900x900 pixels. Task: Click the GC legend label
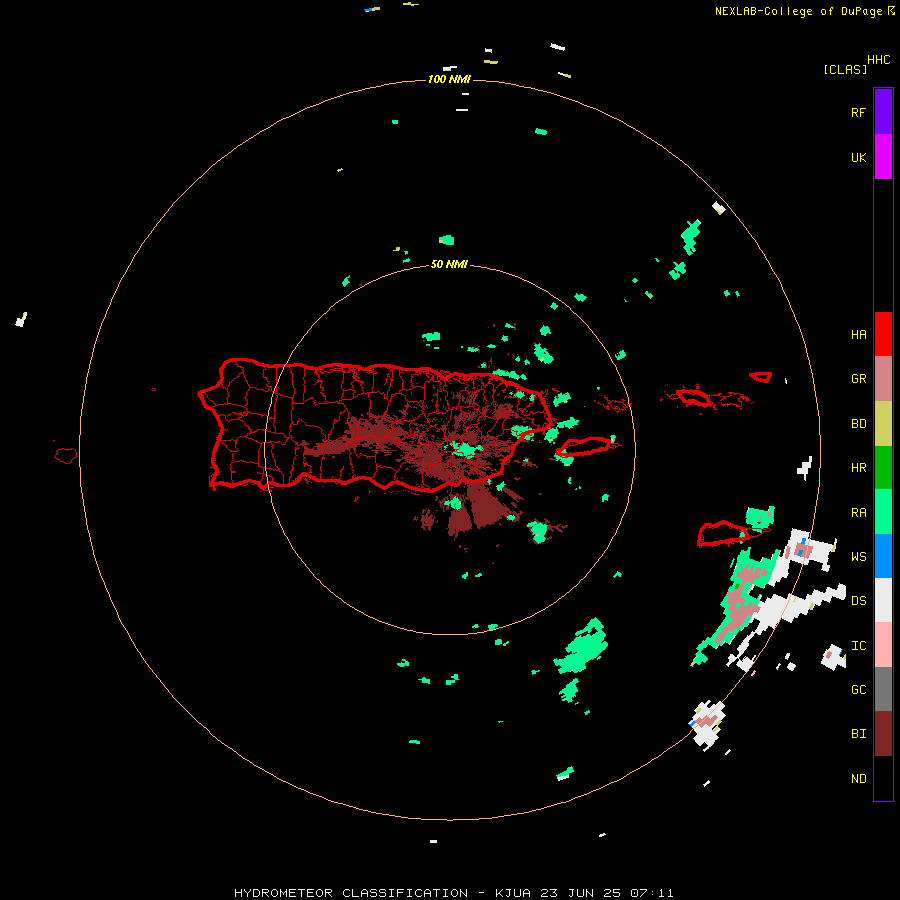[x=858, y=690]
